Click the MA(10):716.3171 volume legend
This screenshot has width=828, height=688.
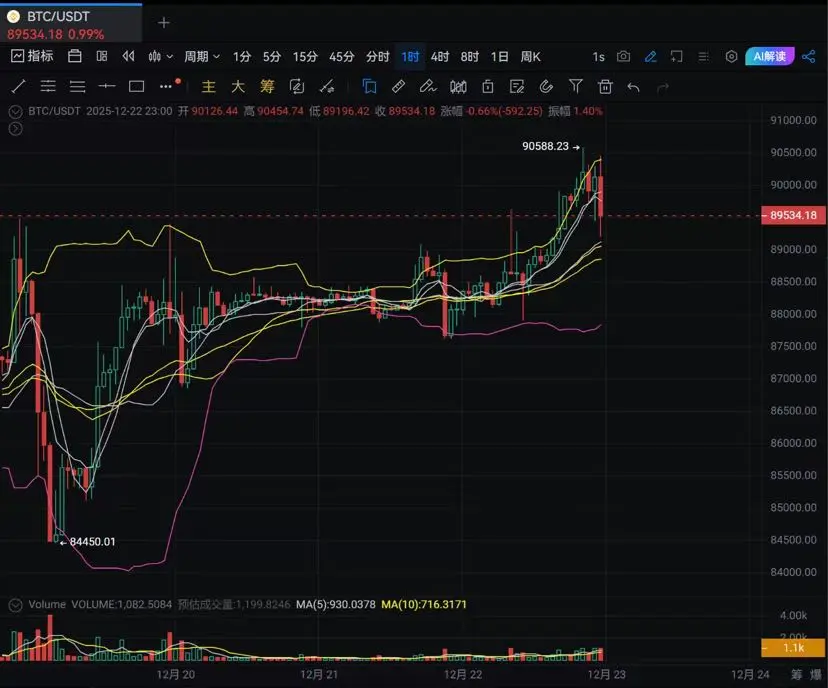click(424, 605)
